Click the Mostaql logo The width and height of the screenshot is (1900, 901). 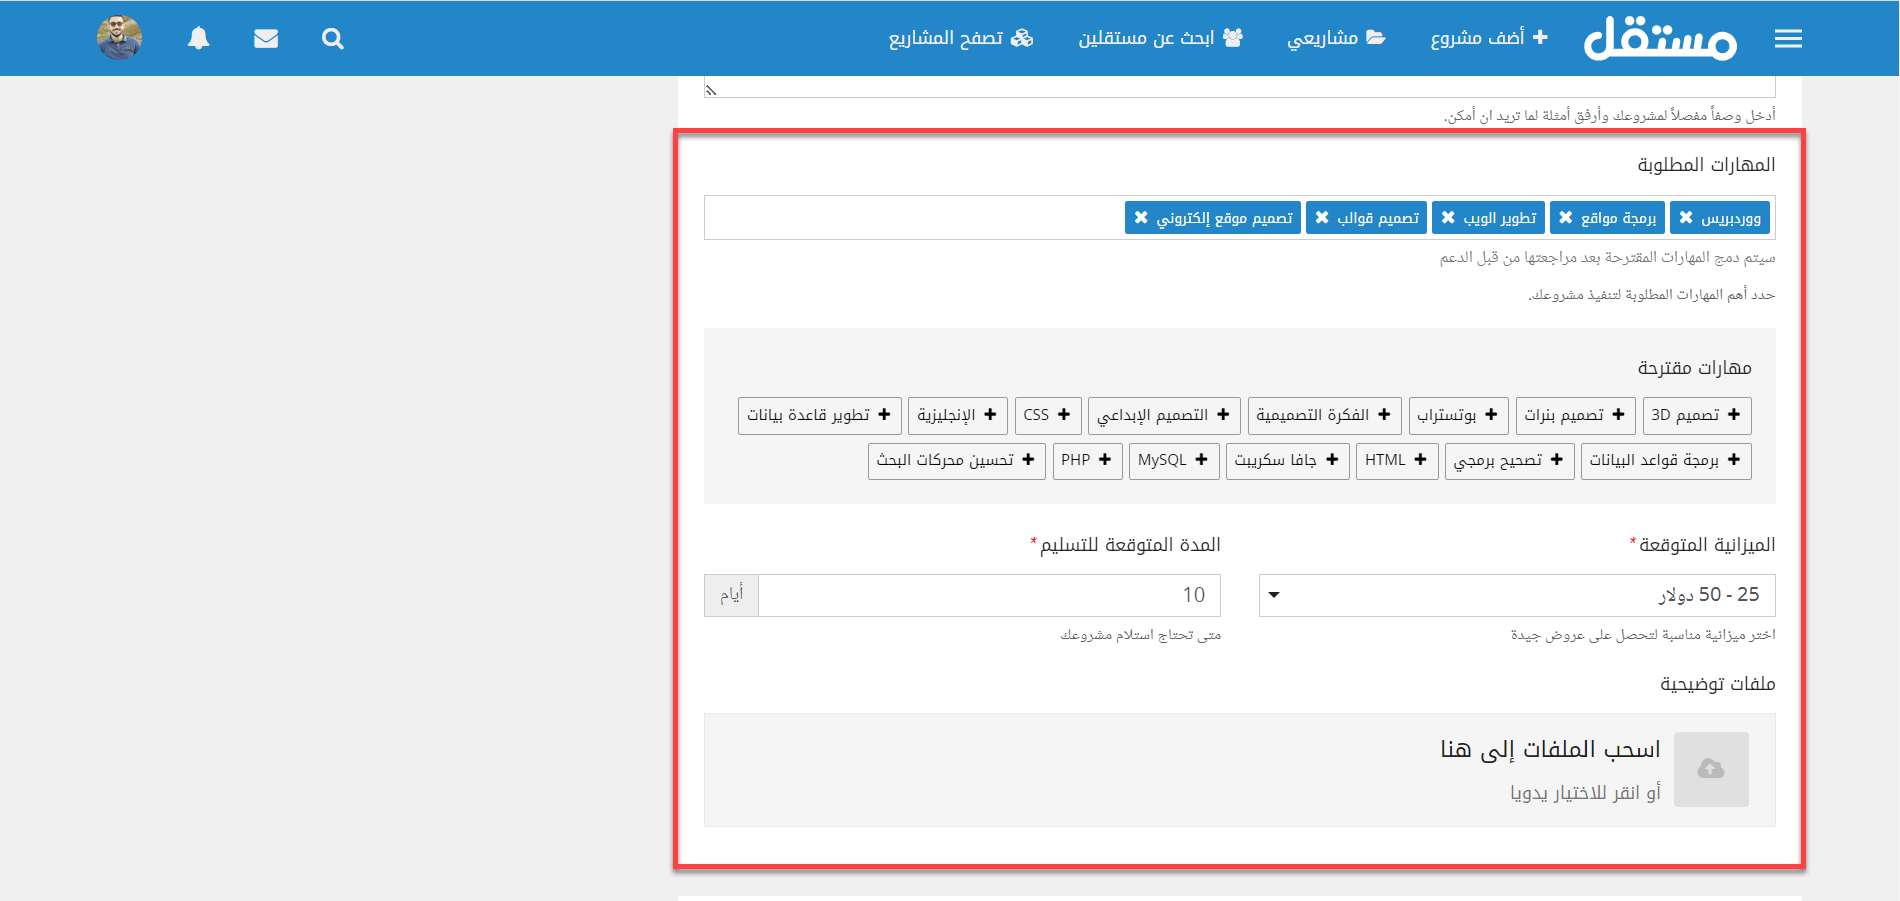pos(1660,38)
